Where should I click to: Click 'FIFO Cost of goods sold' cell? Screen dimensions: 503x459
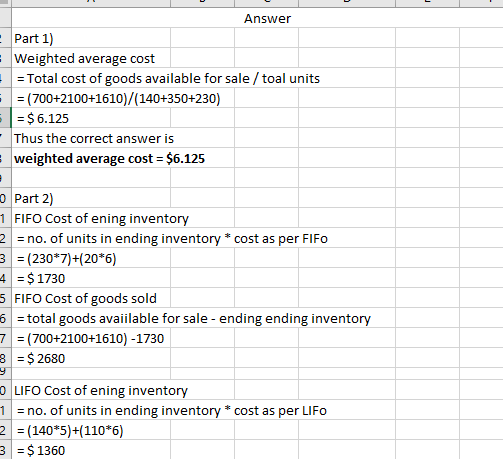[85, 298]
